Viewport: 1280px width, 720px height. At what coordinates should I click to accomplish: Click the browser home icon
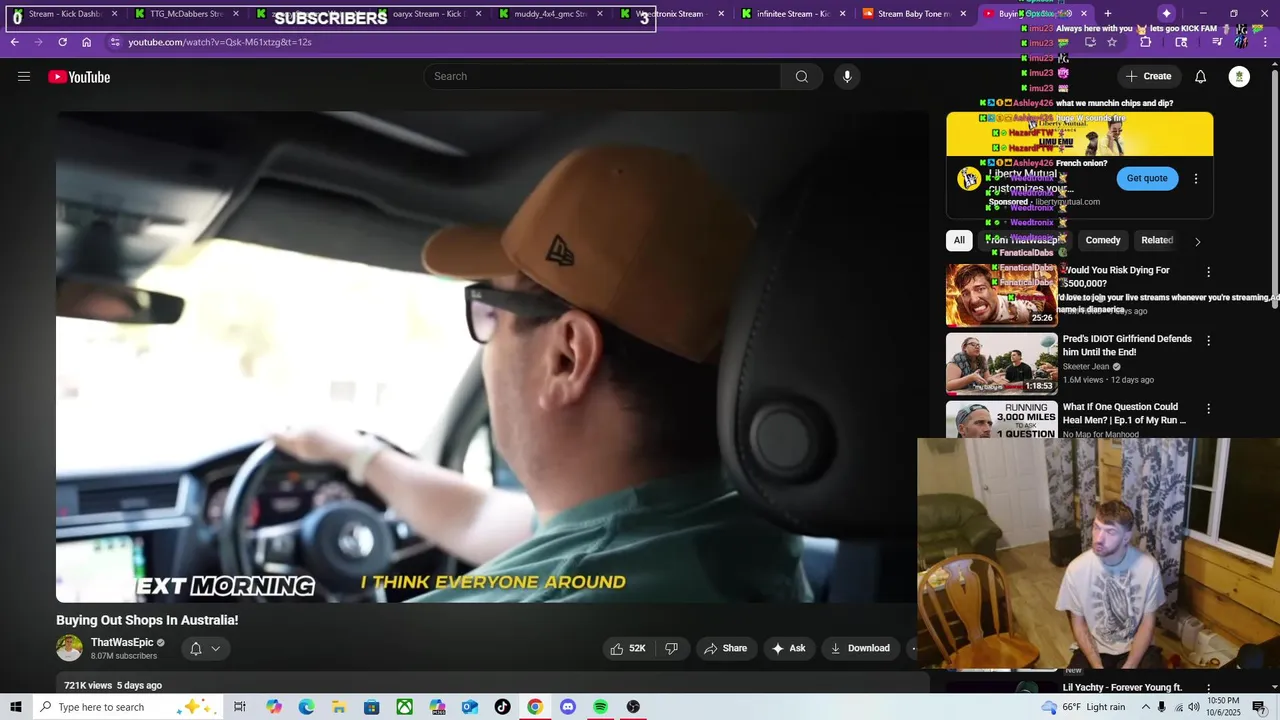[86, 42]
